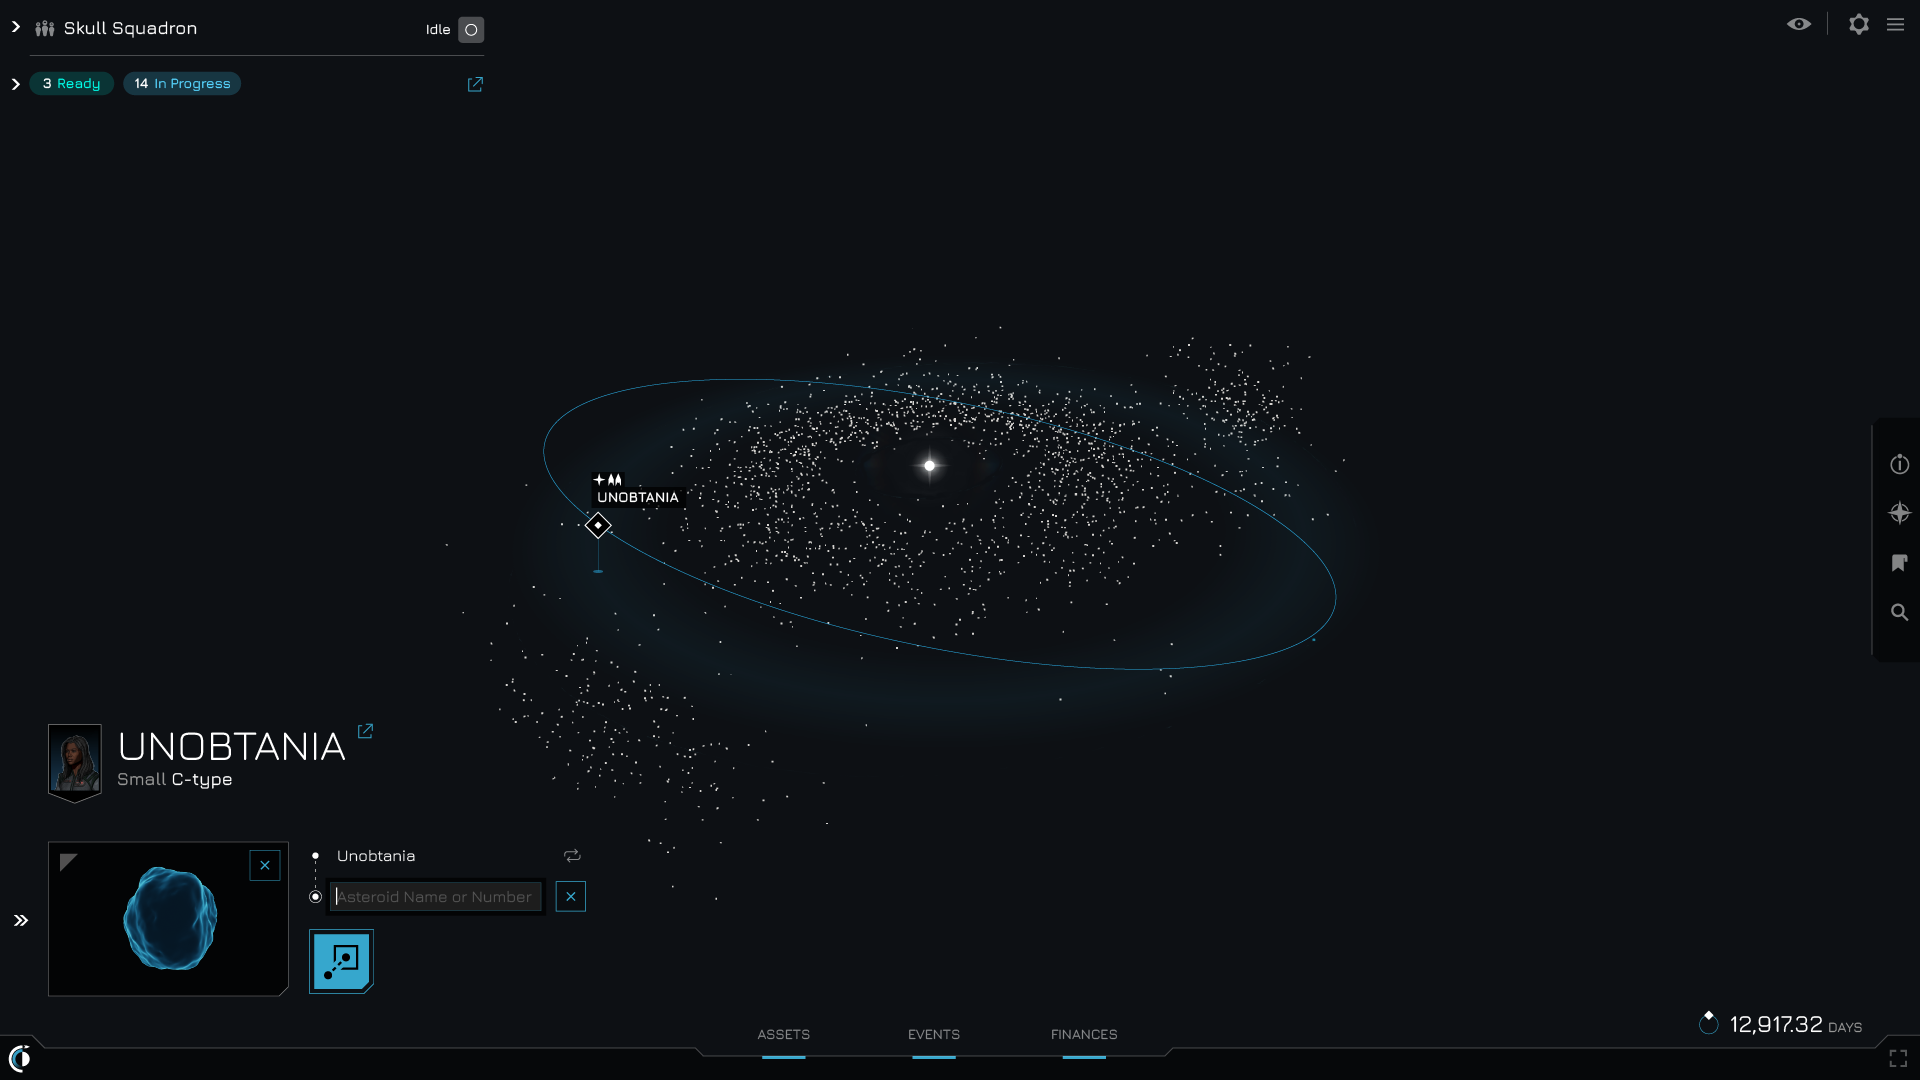The height and width of the screenshot is (1080, 1920).
Task: Click the ship icons above Unobtania label
Action: 608,480
